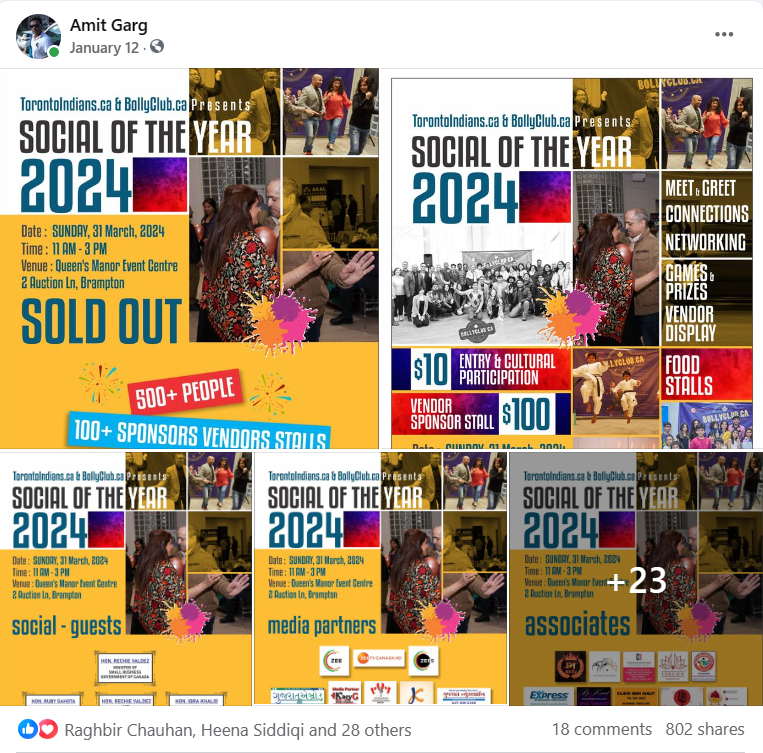View the 802 shares list
Image resolution: width=763 pixels, height=753 pixels.
coord(705,729)
